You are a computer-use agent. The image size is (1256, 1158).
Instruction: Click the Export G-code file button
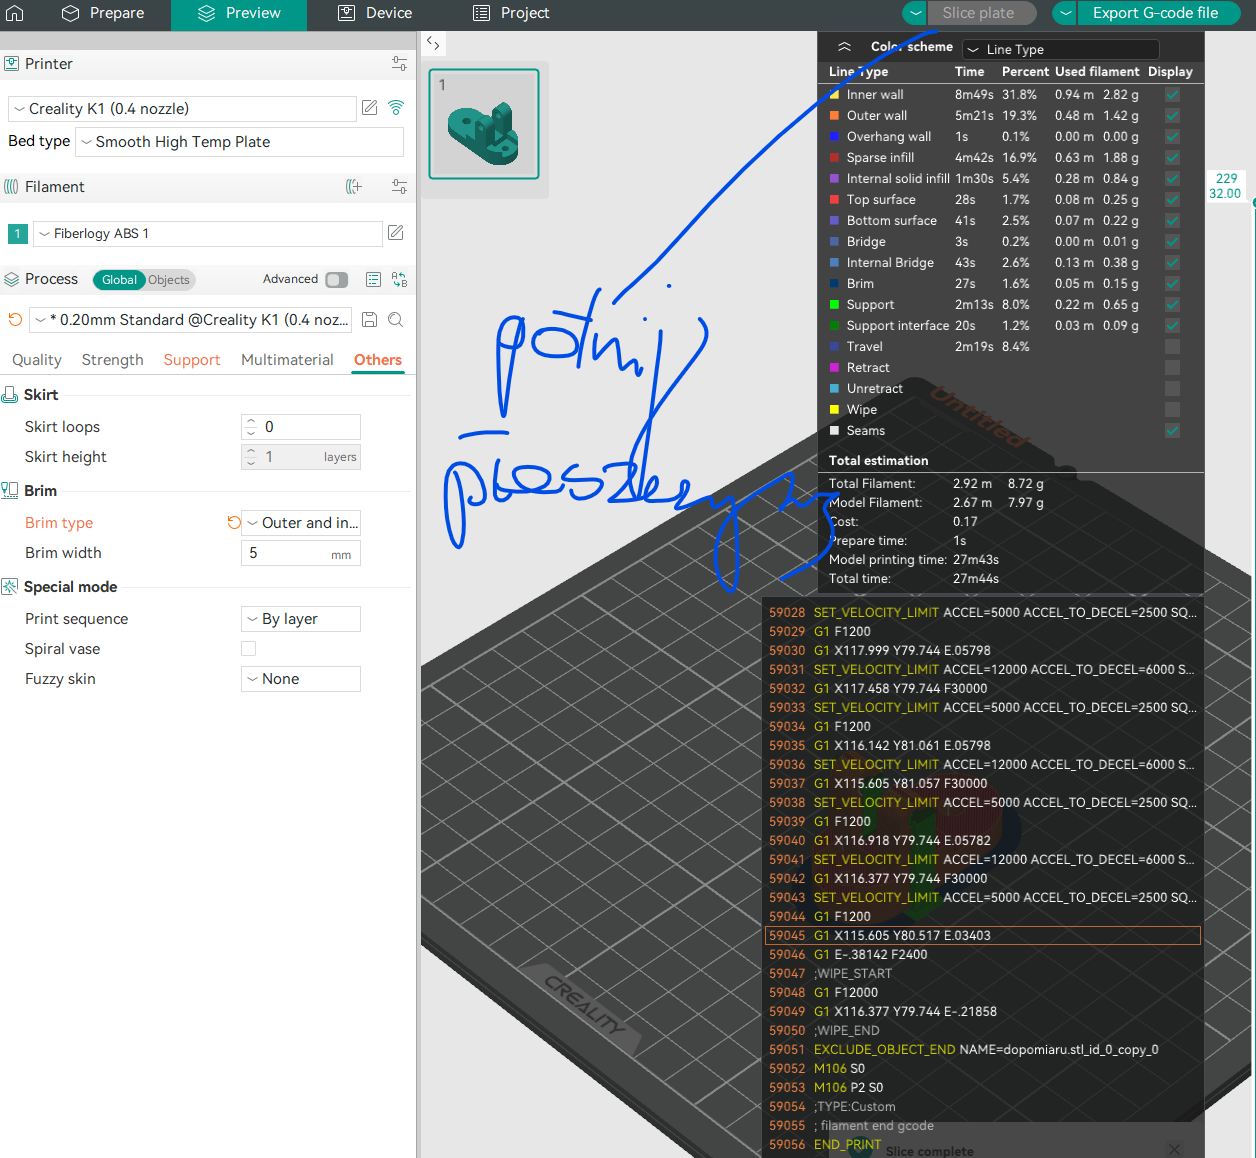1154,13
